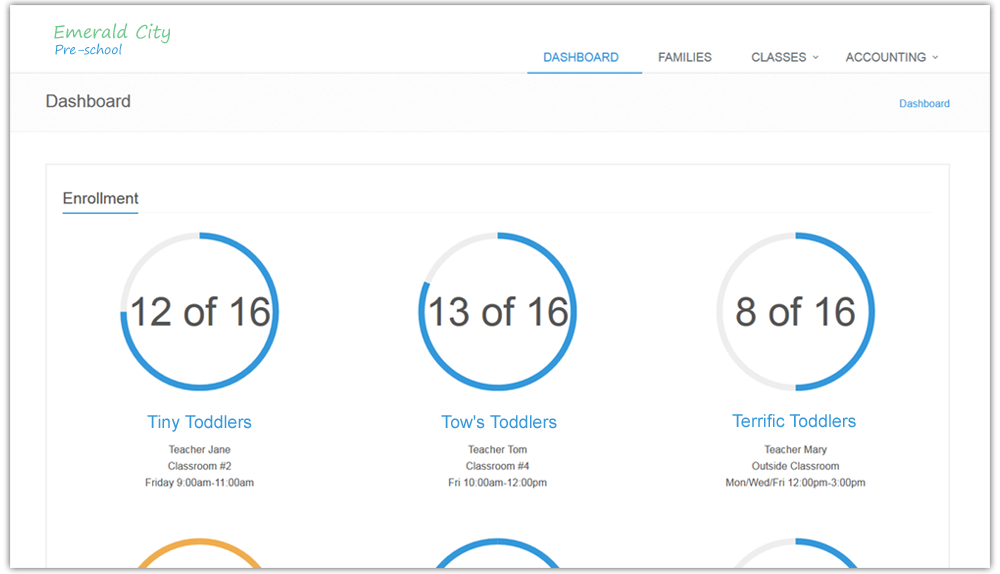Image resolution: width=1000 pixels, height=574 pixels.
Task: Open the Tiny Toddlers class link
Action: 199,422
